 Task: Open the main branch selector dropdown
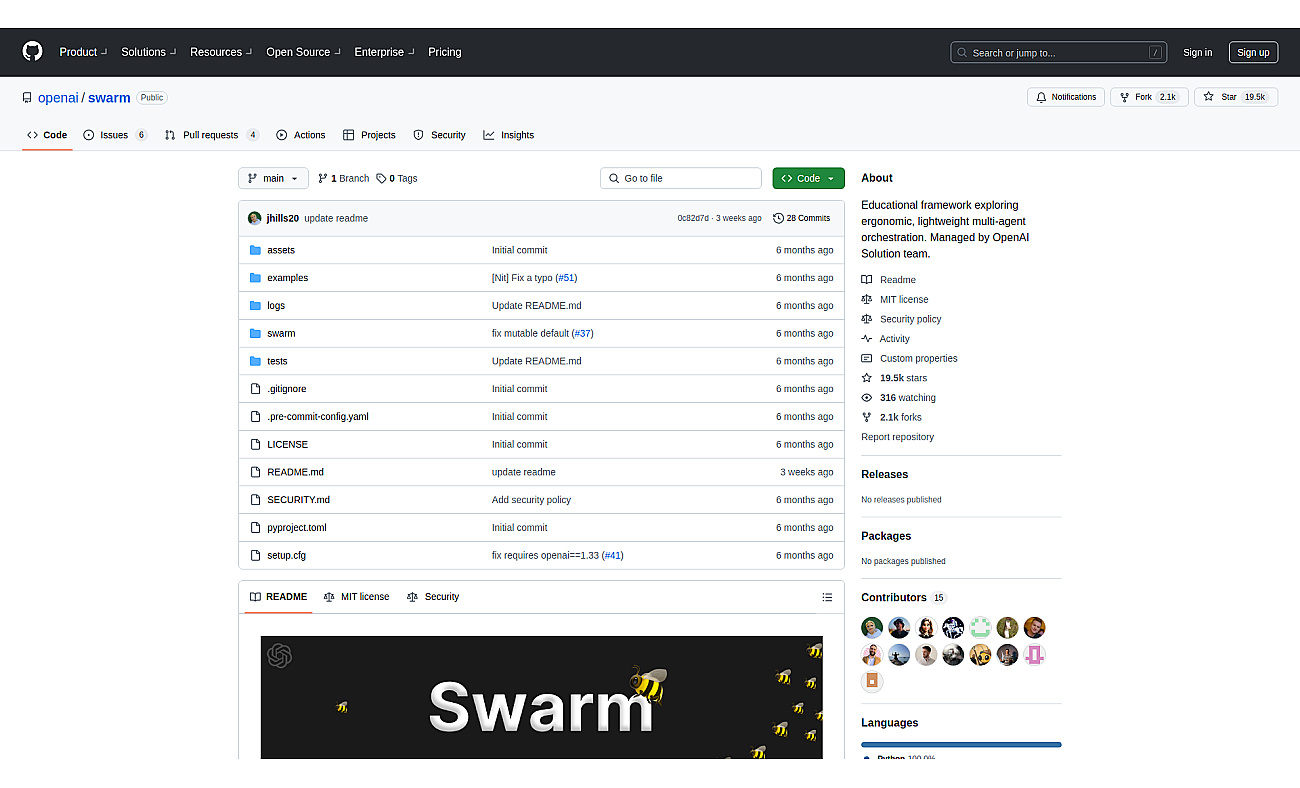coord(273,178)
